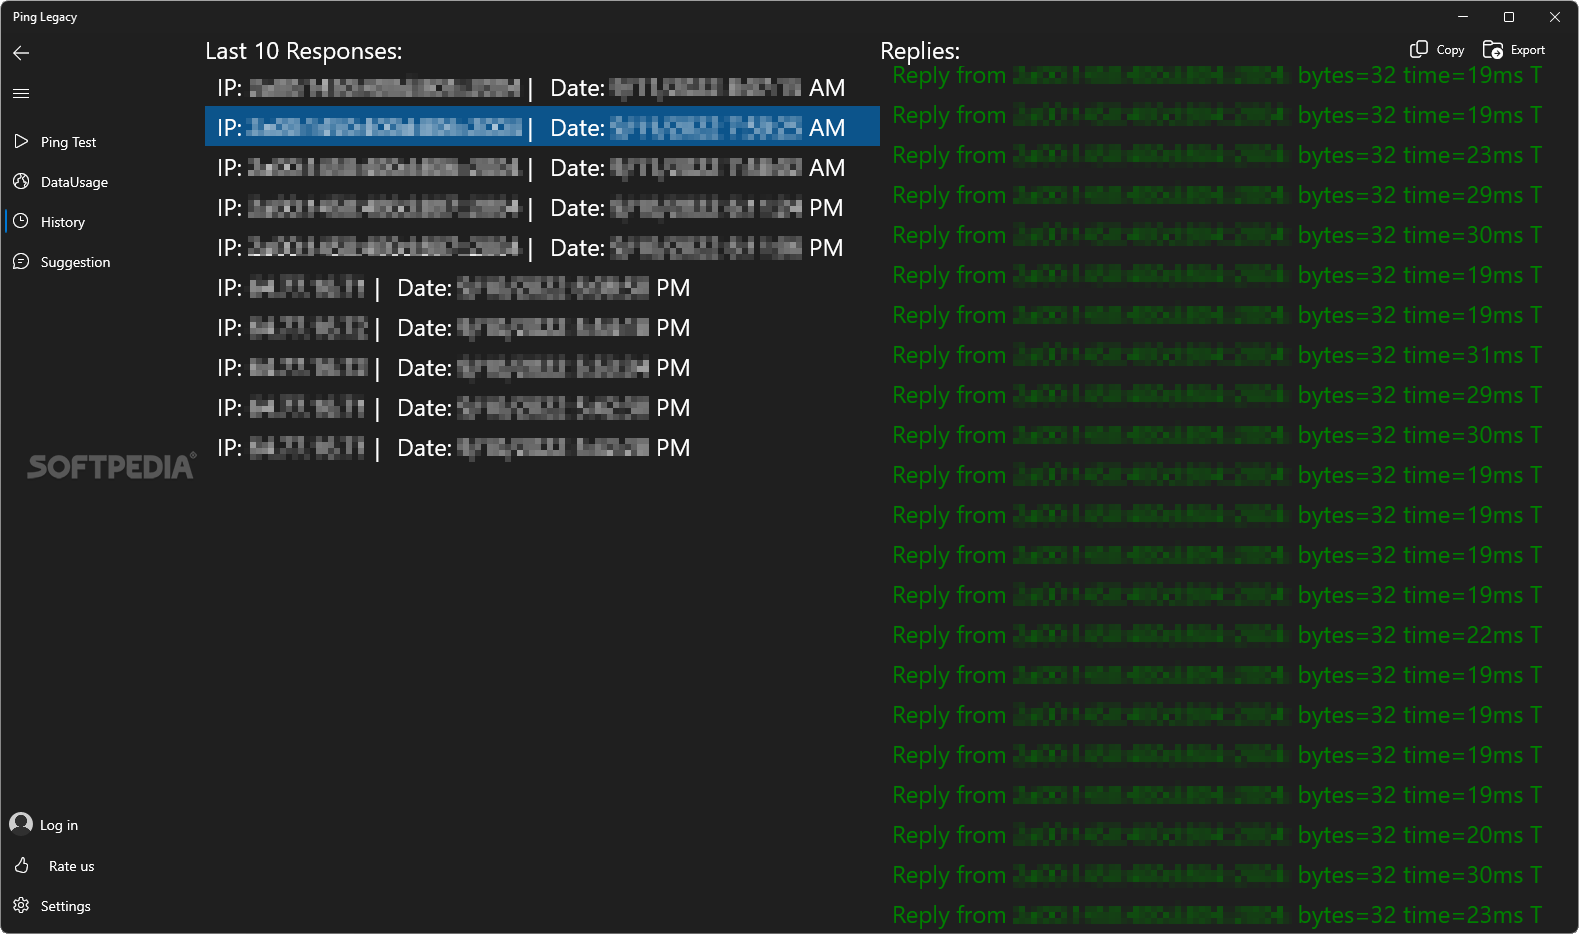1579x934 pixels.
Task: Click the reply line with time=20ms
Action: coord(1217,835)
